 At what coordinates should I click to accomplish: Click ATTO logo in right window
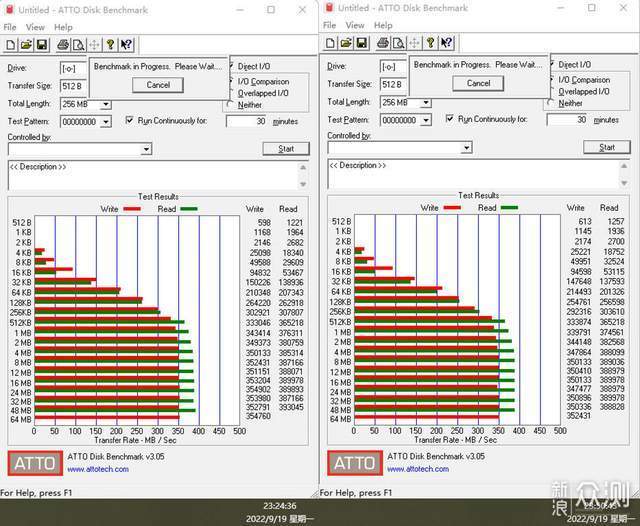[x=355, y=463]
